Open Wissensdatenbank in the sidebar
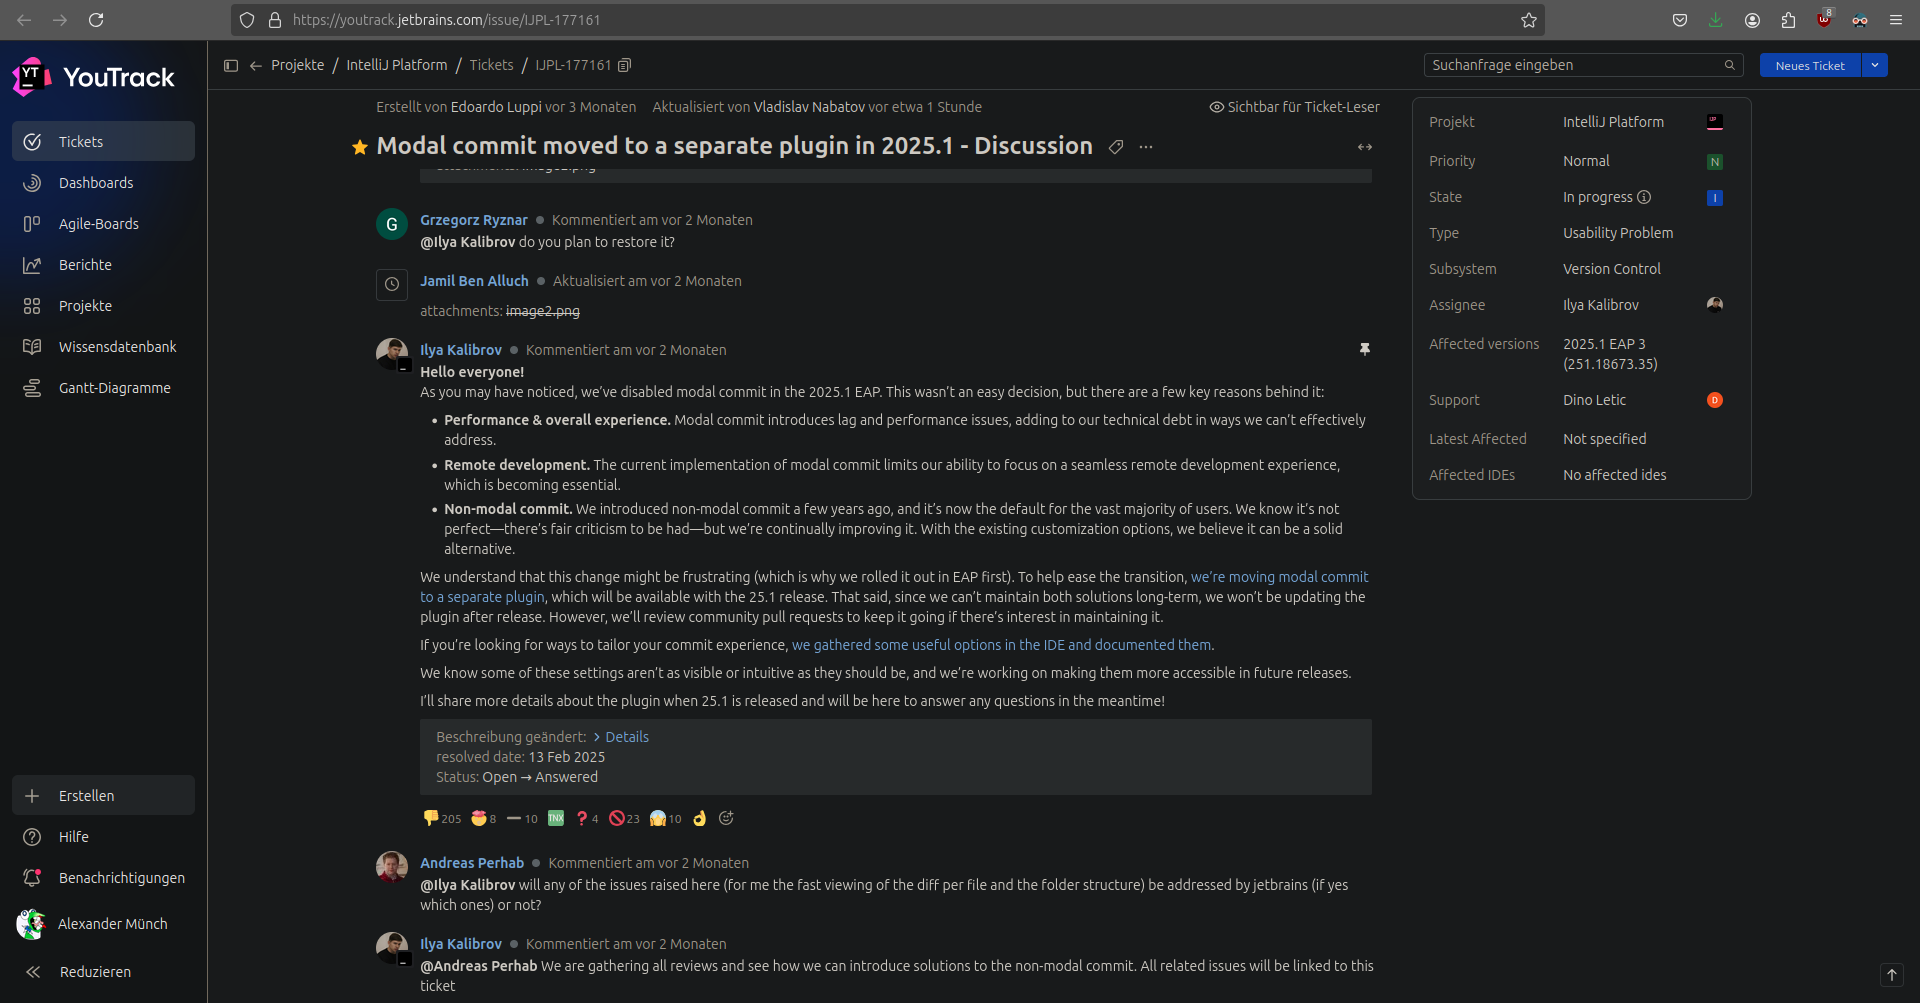This screenshot has width=1920, height=1003. (x=103, y=347)
